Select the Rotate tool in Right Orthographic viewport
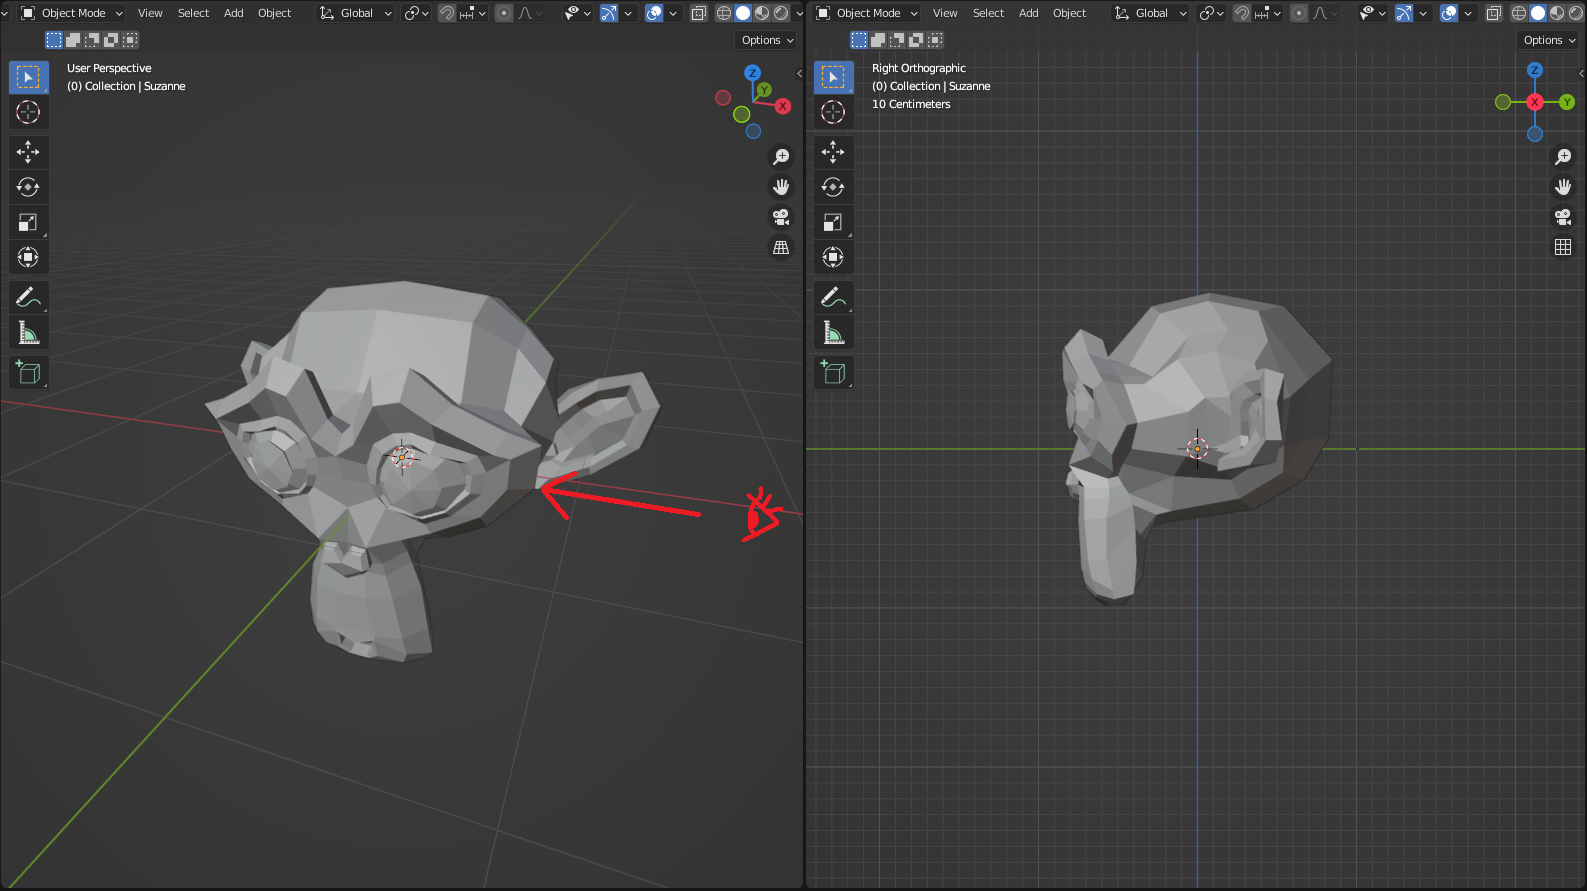Screen dimensions: 1587x891 (833, 187)
